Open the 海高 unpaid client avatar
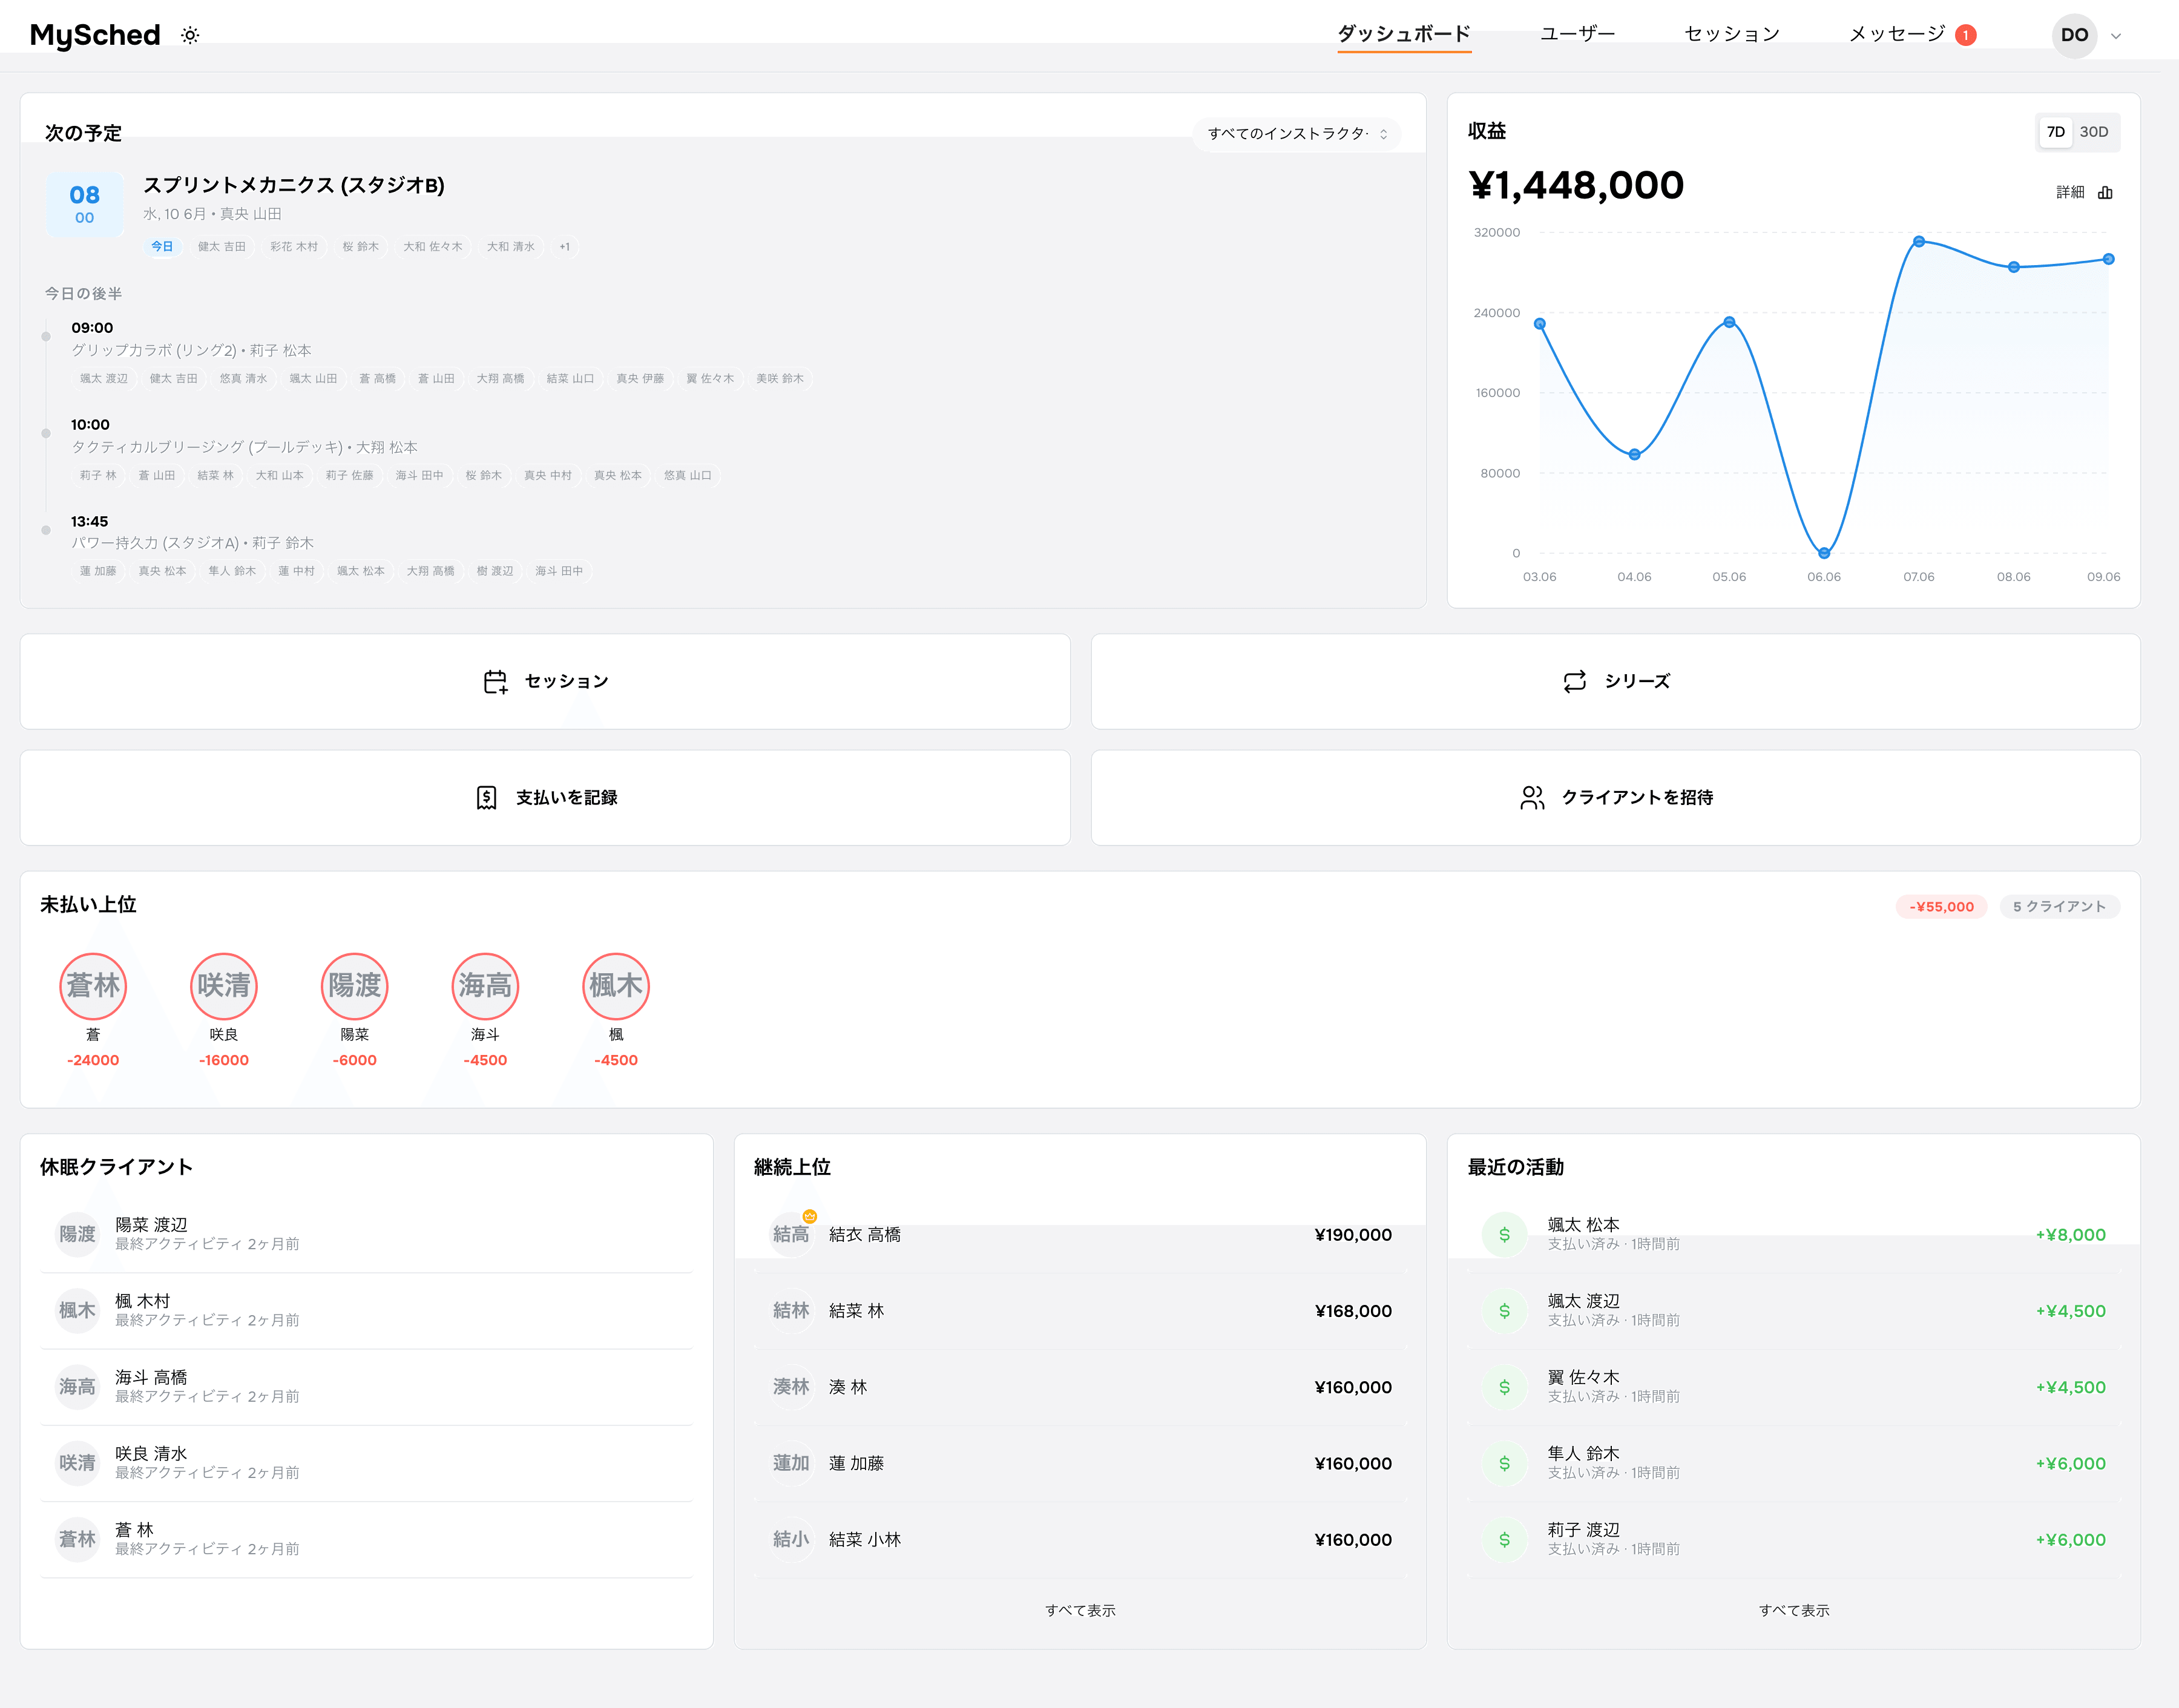This screenshot has width=2179, height=1708. [x=485, y=986]
